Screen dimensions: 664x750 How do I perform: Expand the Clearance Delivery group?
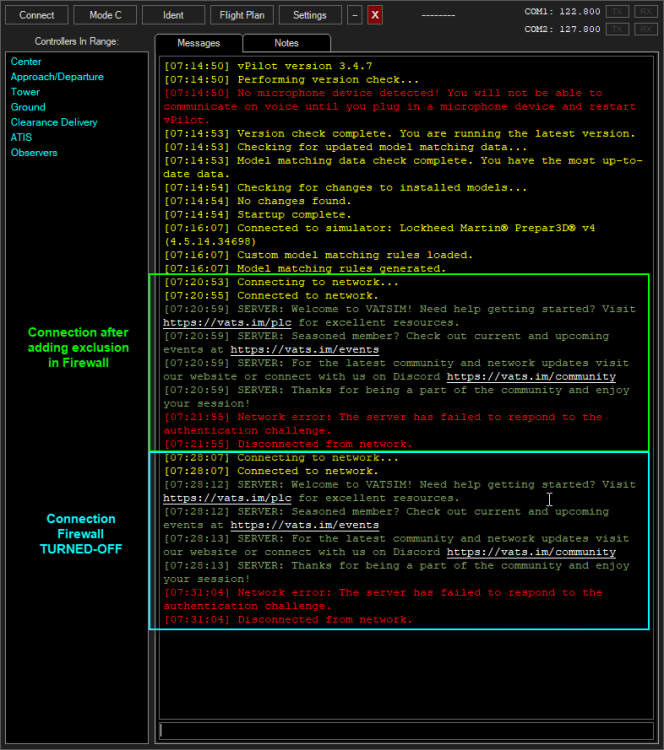(x=54, y=122)
